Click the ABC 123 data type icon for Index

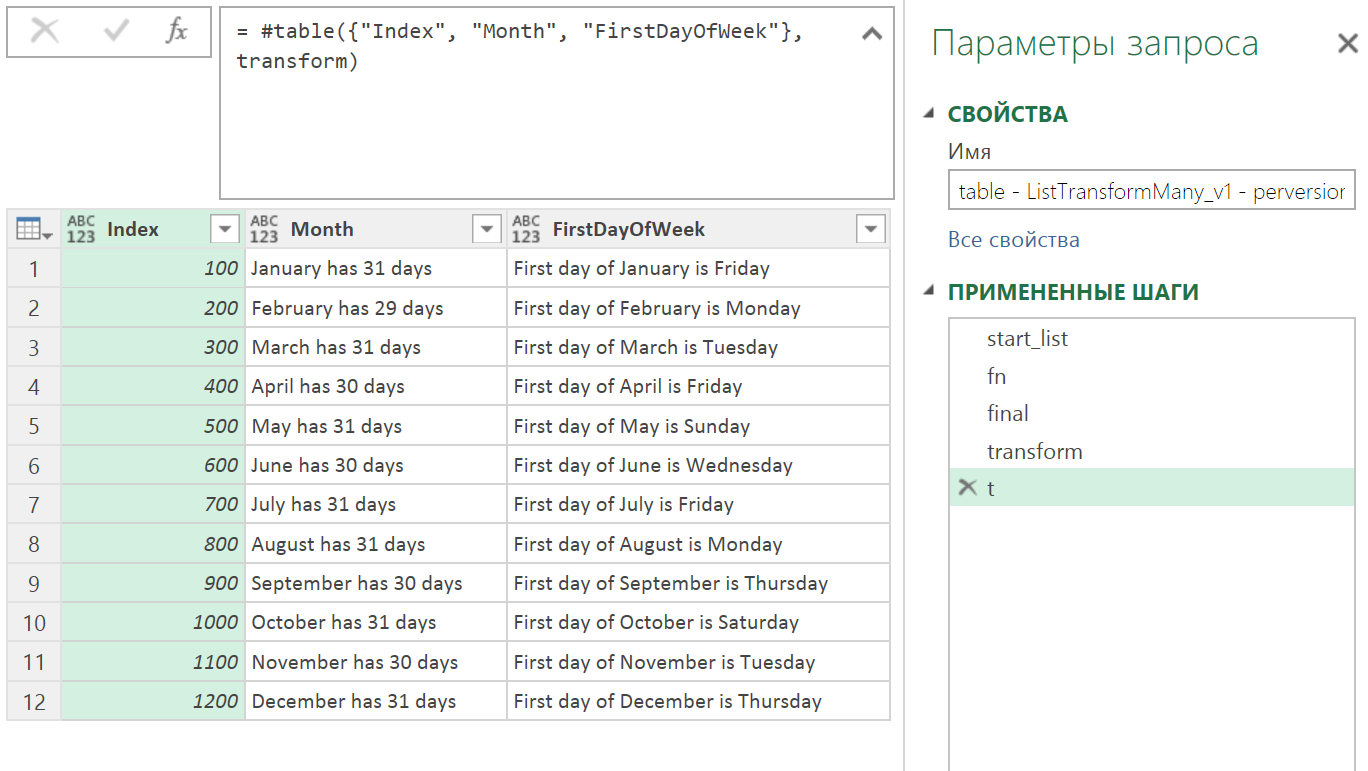pos(80,228)
